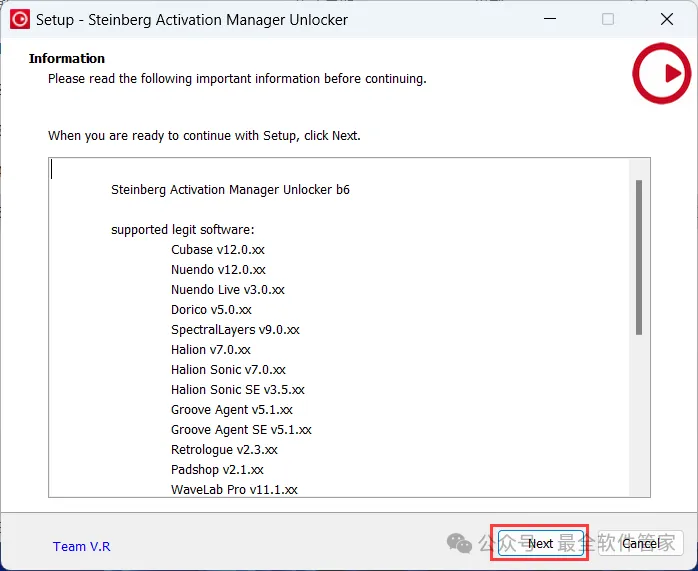This screenshot has height=571, width=698.
Task: Select the Dorico v5.0.xx line
Action: [x=211, y=310]
